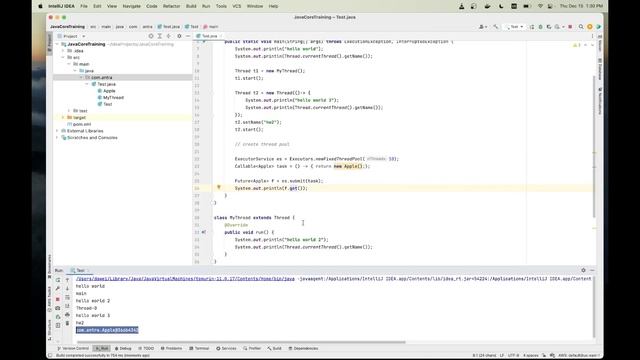Image resolution: width=640 pixels, height=360 pixels.
Task: Select opened file locator icon in Project panel
Action: click(151, 36)
